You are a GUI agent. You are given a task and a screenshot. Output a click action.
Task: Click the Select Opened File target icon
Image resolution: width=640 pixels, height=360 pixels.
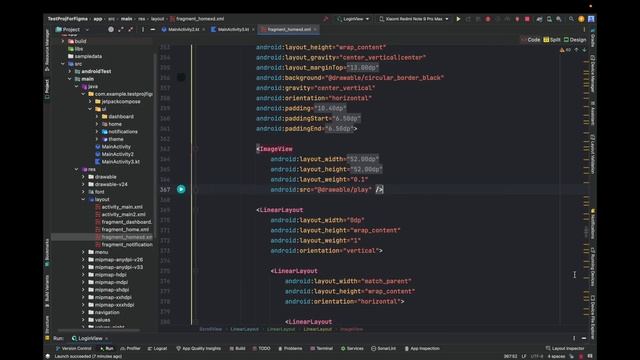point(111,29)
